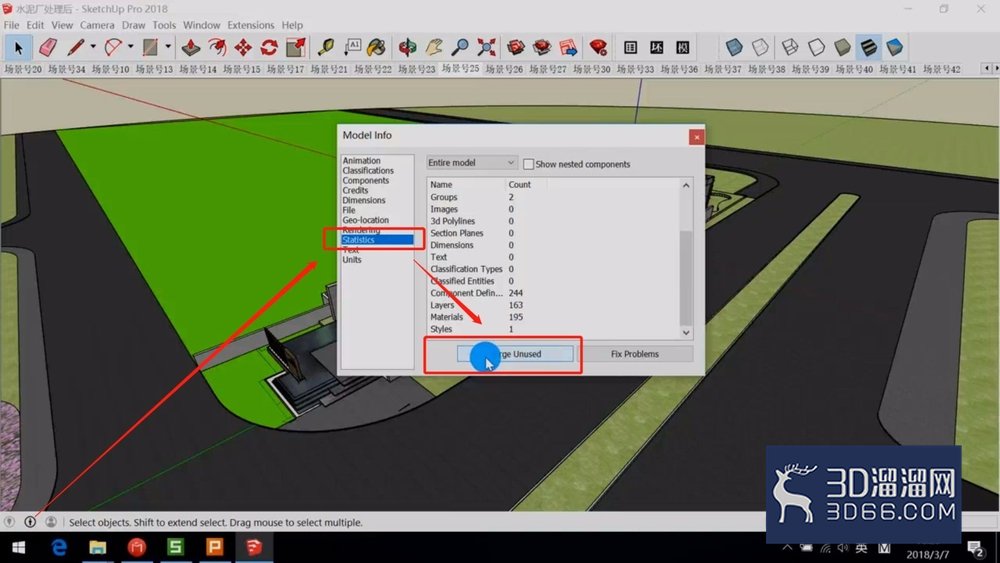
Task: Open the Extension Warehouse
Action: [542, 47]
